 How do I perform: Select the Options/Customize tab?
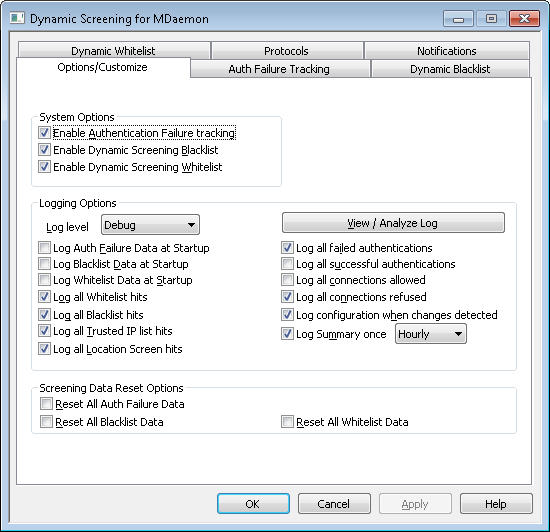click(103, 67)
